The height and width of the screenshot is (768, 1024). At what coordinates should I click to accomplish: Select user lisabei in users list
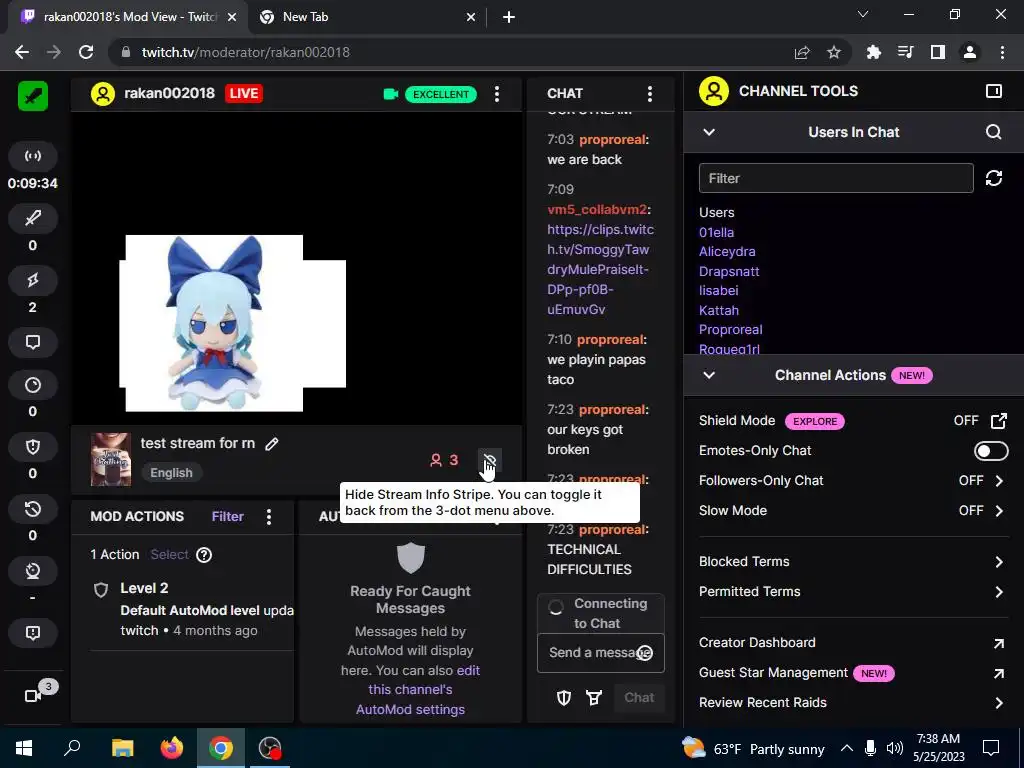tap(718, 291)
